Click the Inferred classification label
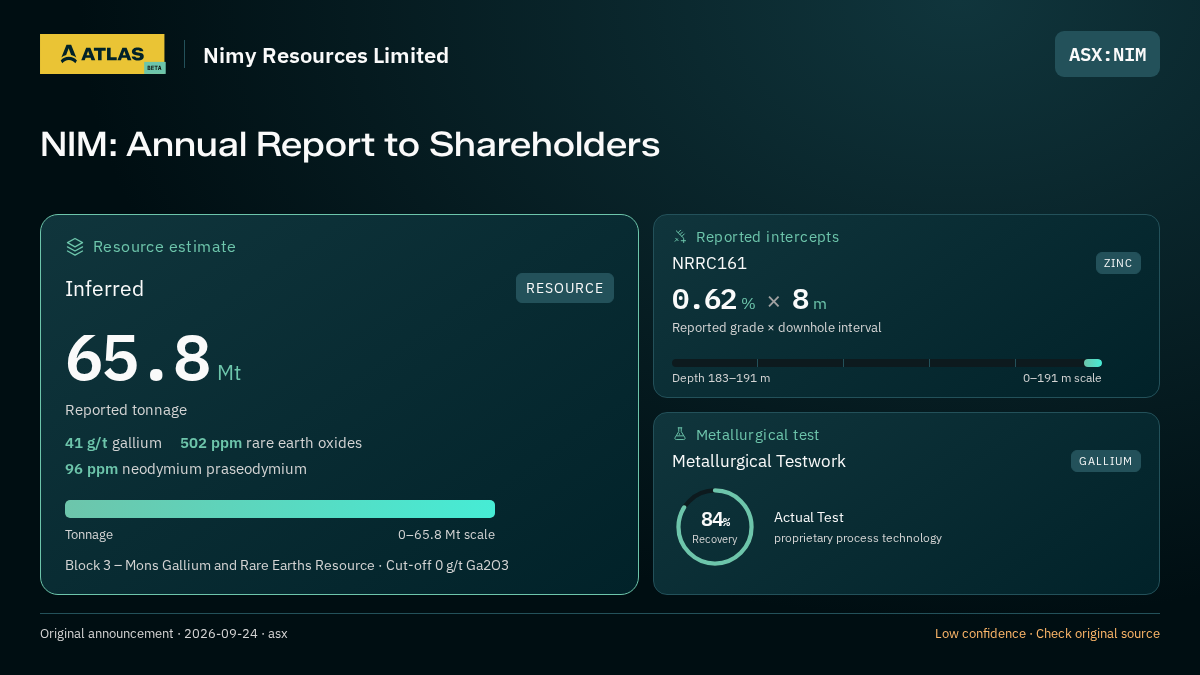Viewport: 1200px width, 675px height. pos(104,289)
